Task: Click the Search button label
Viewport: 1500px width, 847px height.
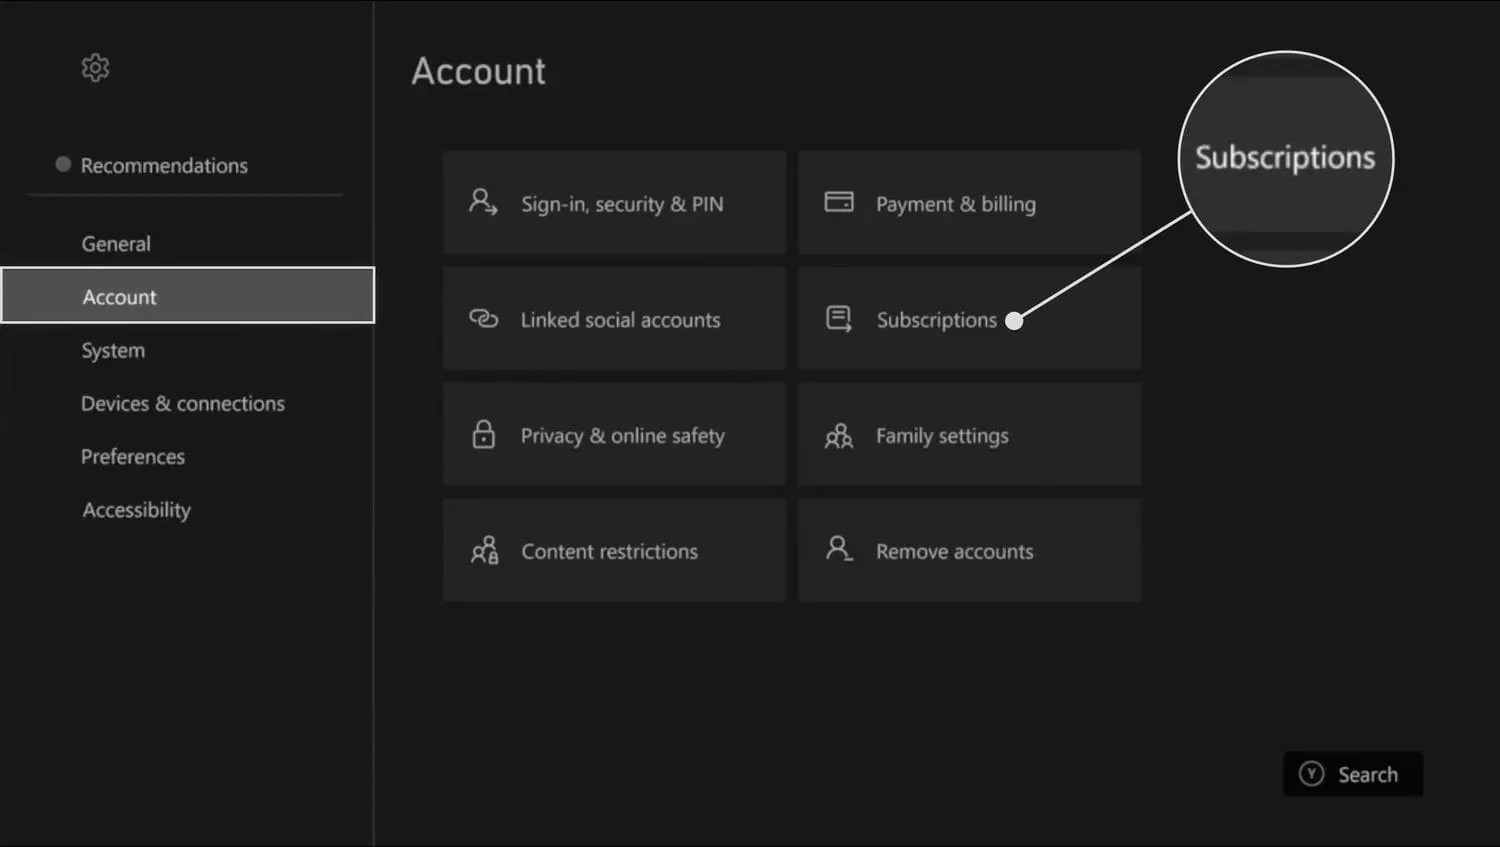Action: 1367,775
